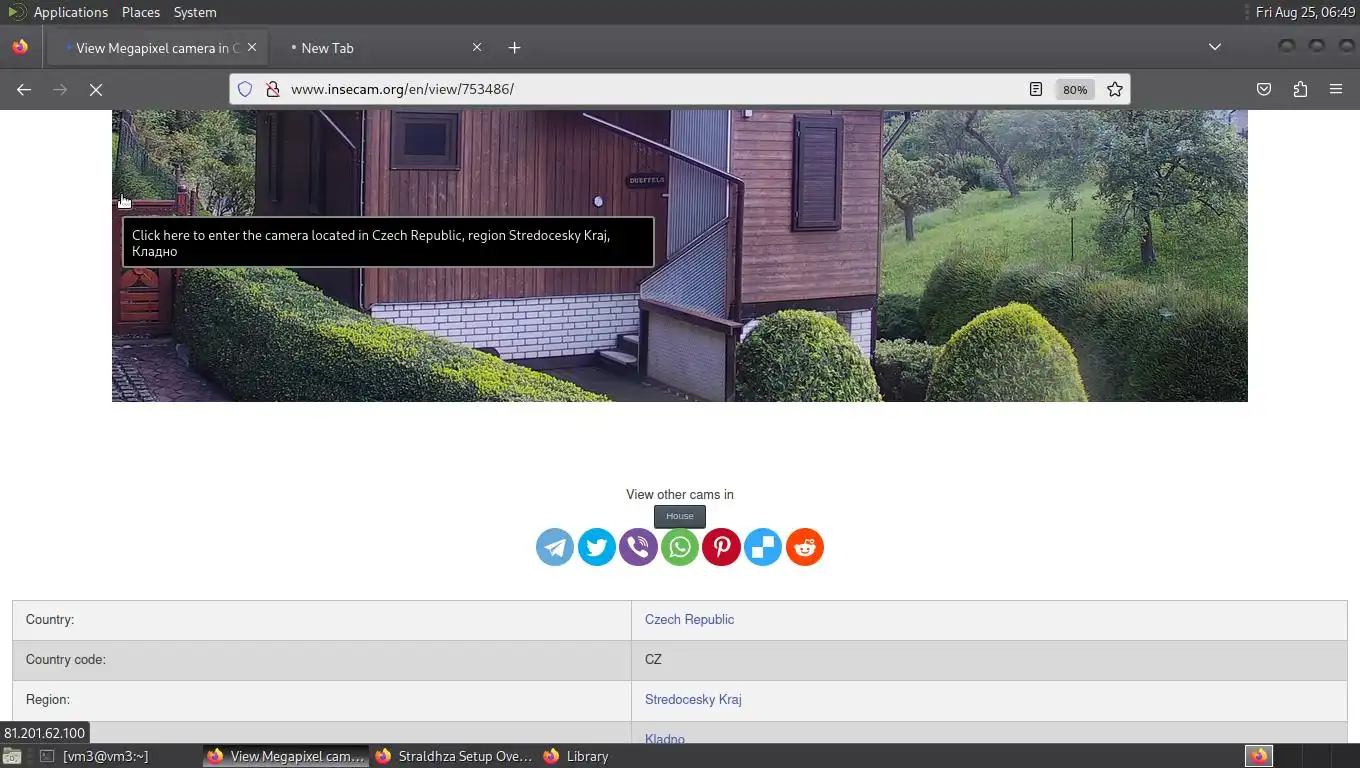Open tracking protection shield info
The height and width of the screenshot is (768, 1360).
245,89
